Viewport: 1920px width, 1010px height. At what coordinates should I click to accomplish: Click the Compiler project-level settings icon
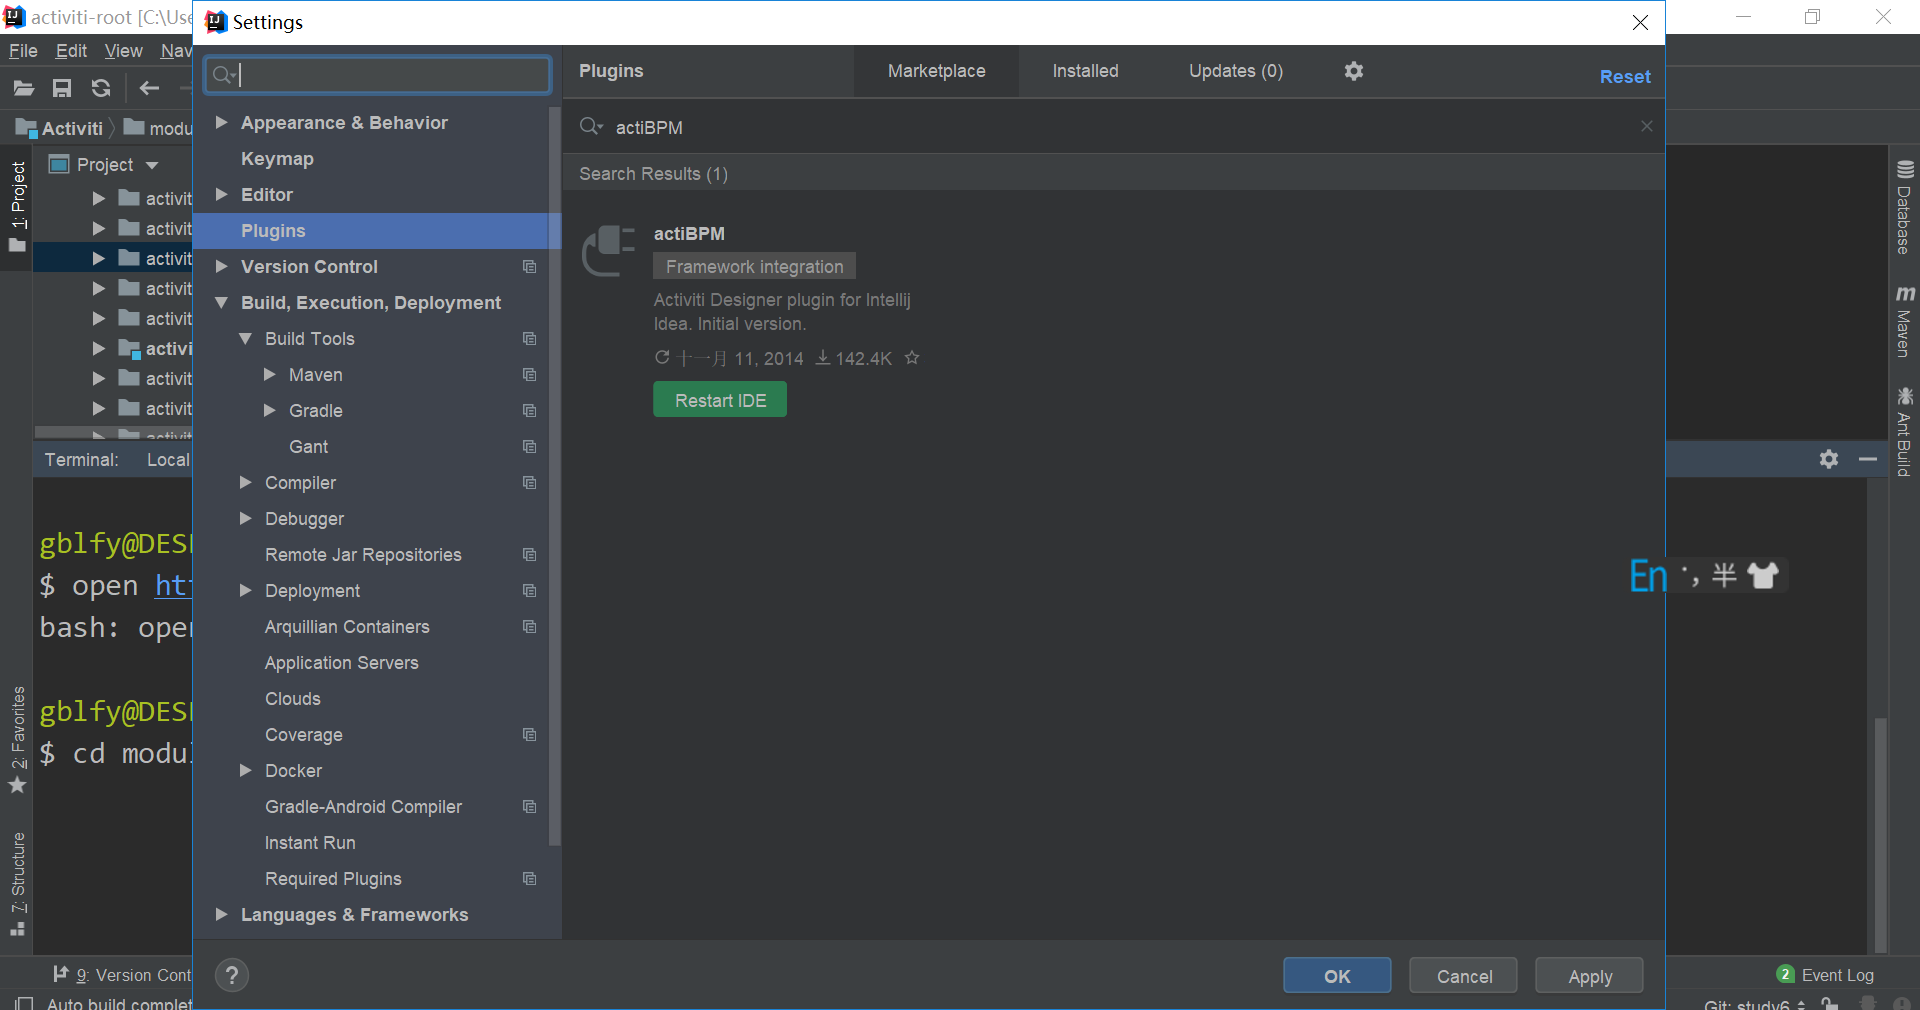pos(530,483)
